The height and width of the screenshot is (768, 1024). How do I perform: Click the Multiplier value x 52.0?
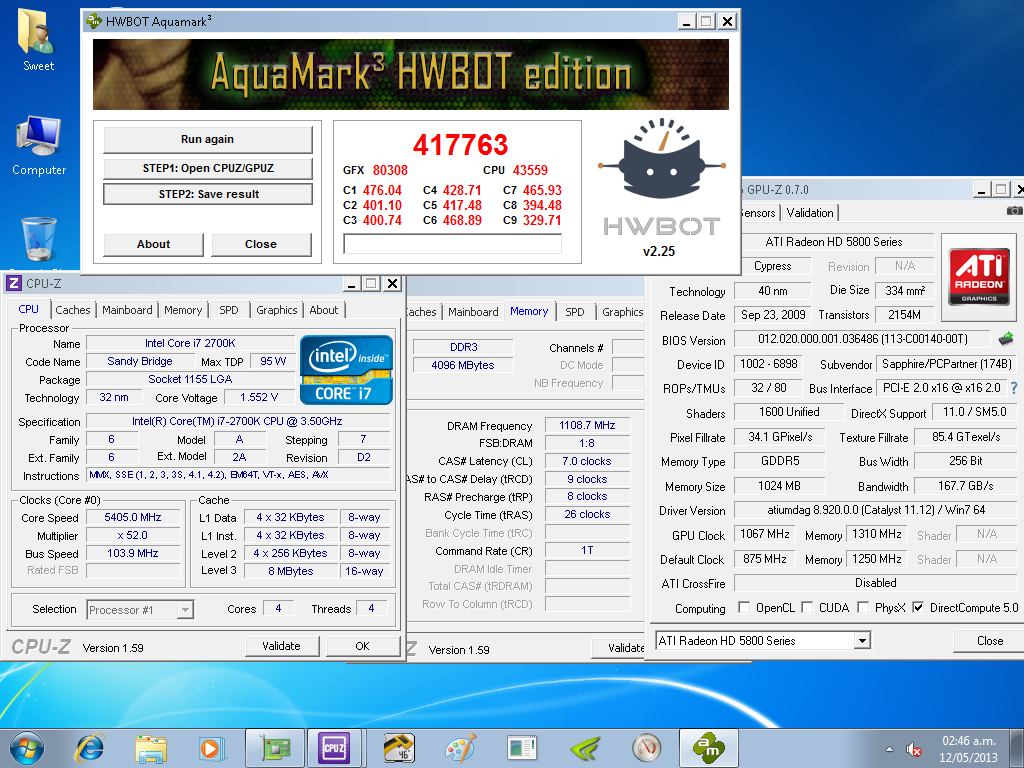133,535
